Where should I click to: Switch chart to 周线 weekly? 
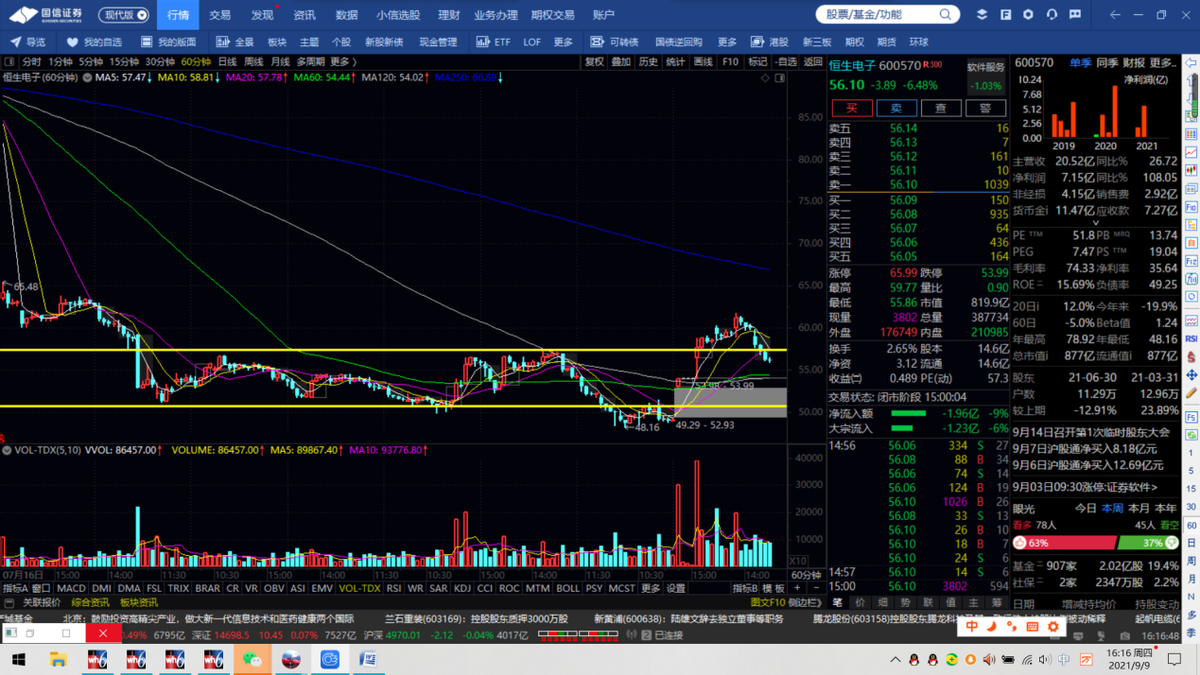[254, 62]
